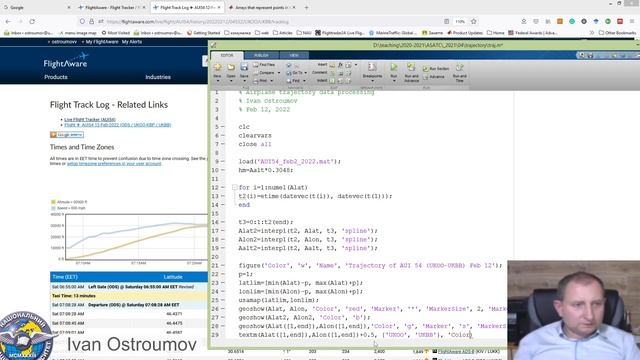Click Print in the MATLAB toolbar
The width and height of the screenshot is (640, 360).
tap(261, 81)
